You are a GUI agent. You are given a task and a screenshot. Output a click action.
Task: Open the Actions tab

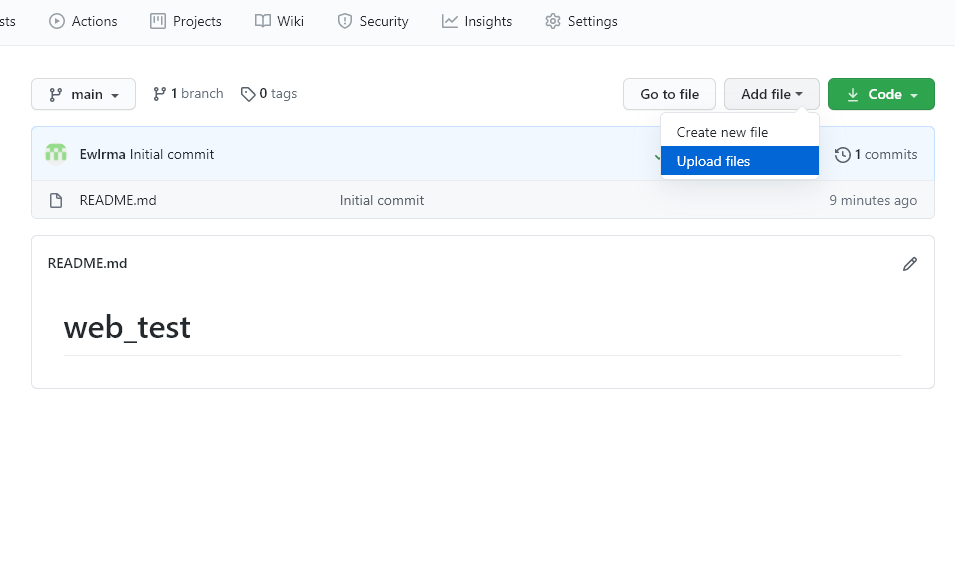click(x=83, y=21)
